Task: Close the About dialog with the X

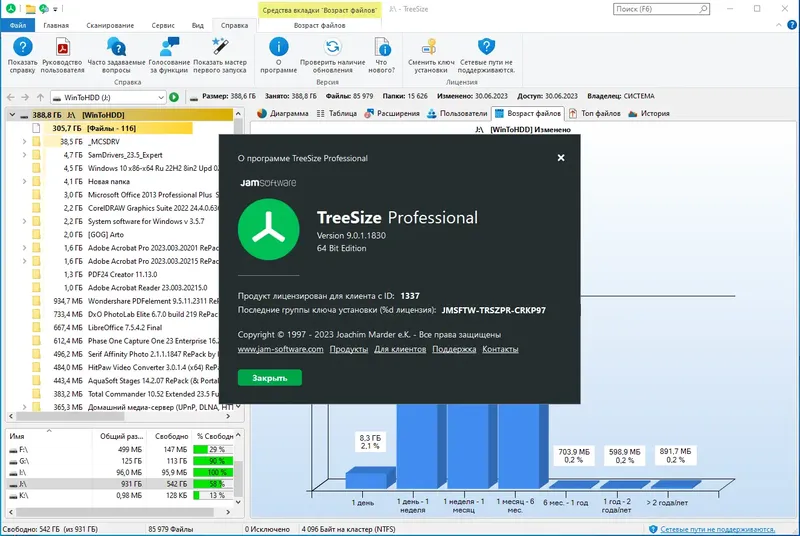Action: tap(561, 158)
